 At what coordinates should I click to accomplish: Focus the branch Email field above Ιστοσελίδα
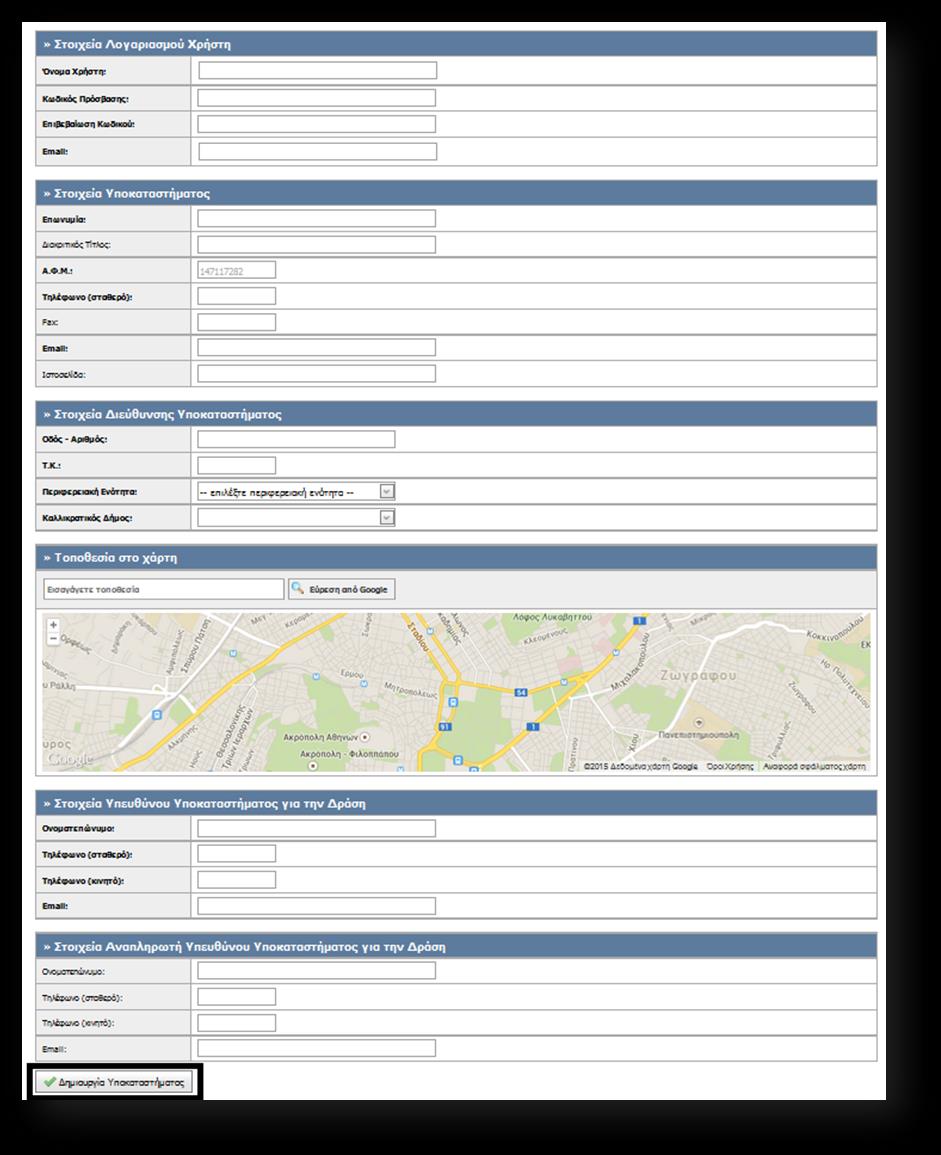[x=317, y=348]
